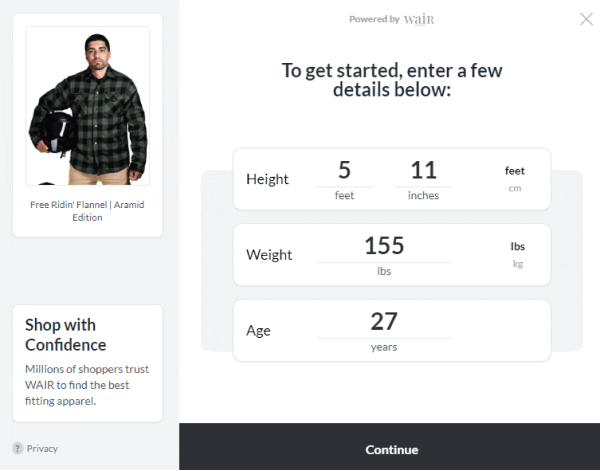600x471 pixels.
Task: Click the WAIR logo at top
Action: (419, 19)
